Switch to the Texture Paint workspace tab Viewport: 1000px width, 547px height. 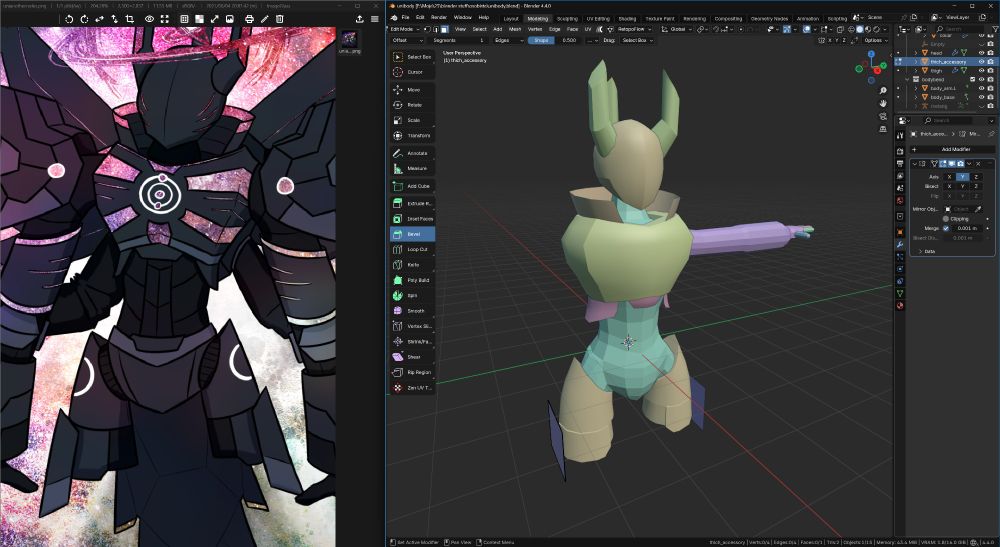pos(659,18)
